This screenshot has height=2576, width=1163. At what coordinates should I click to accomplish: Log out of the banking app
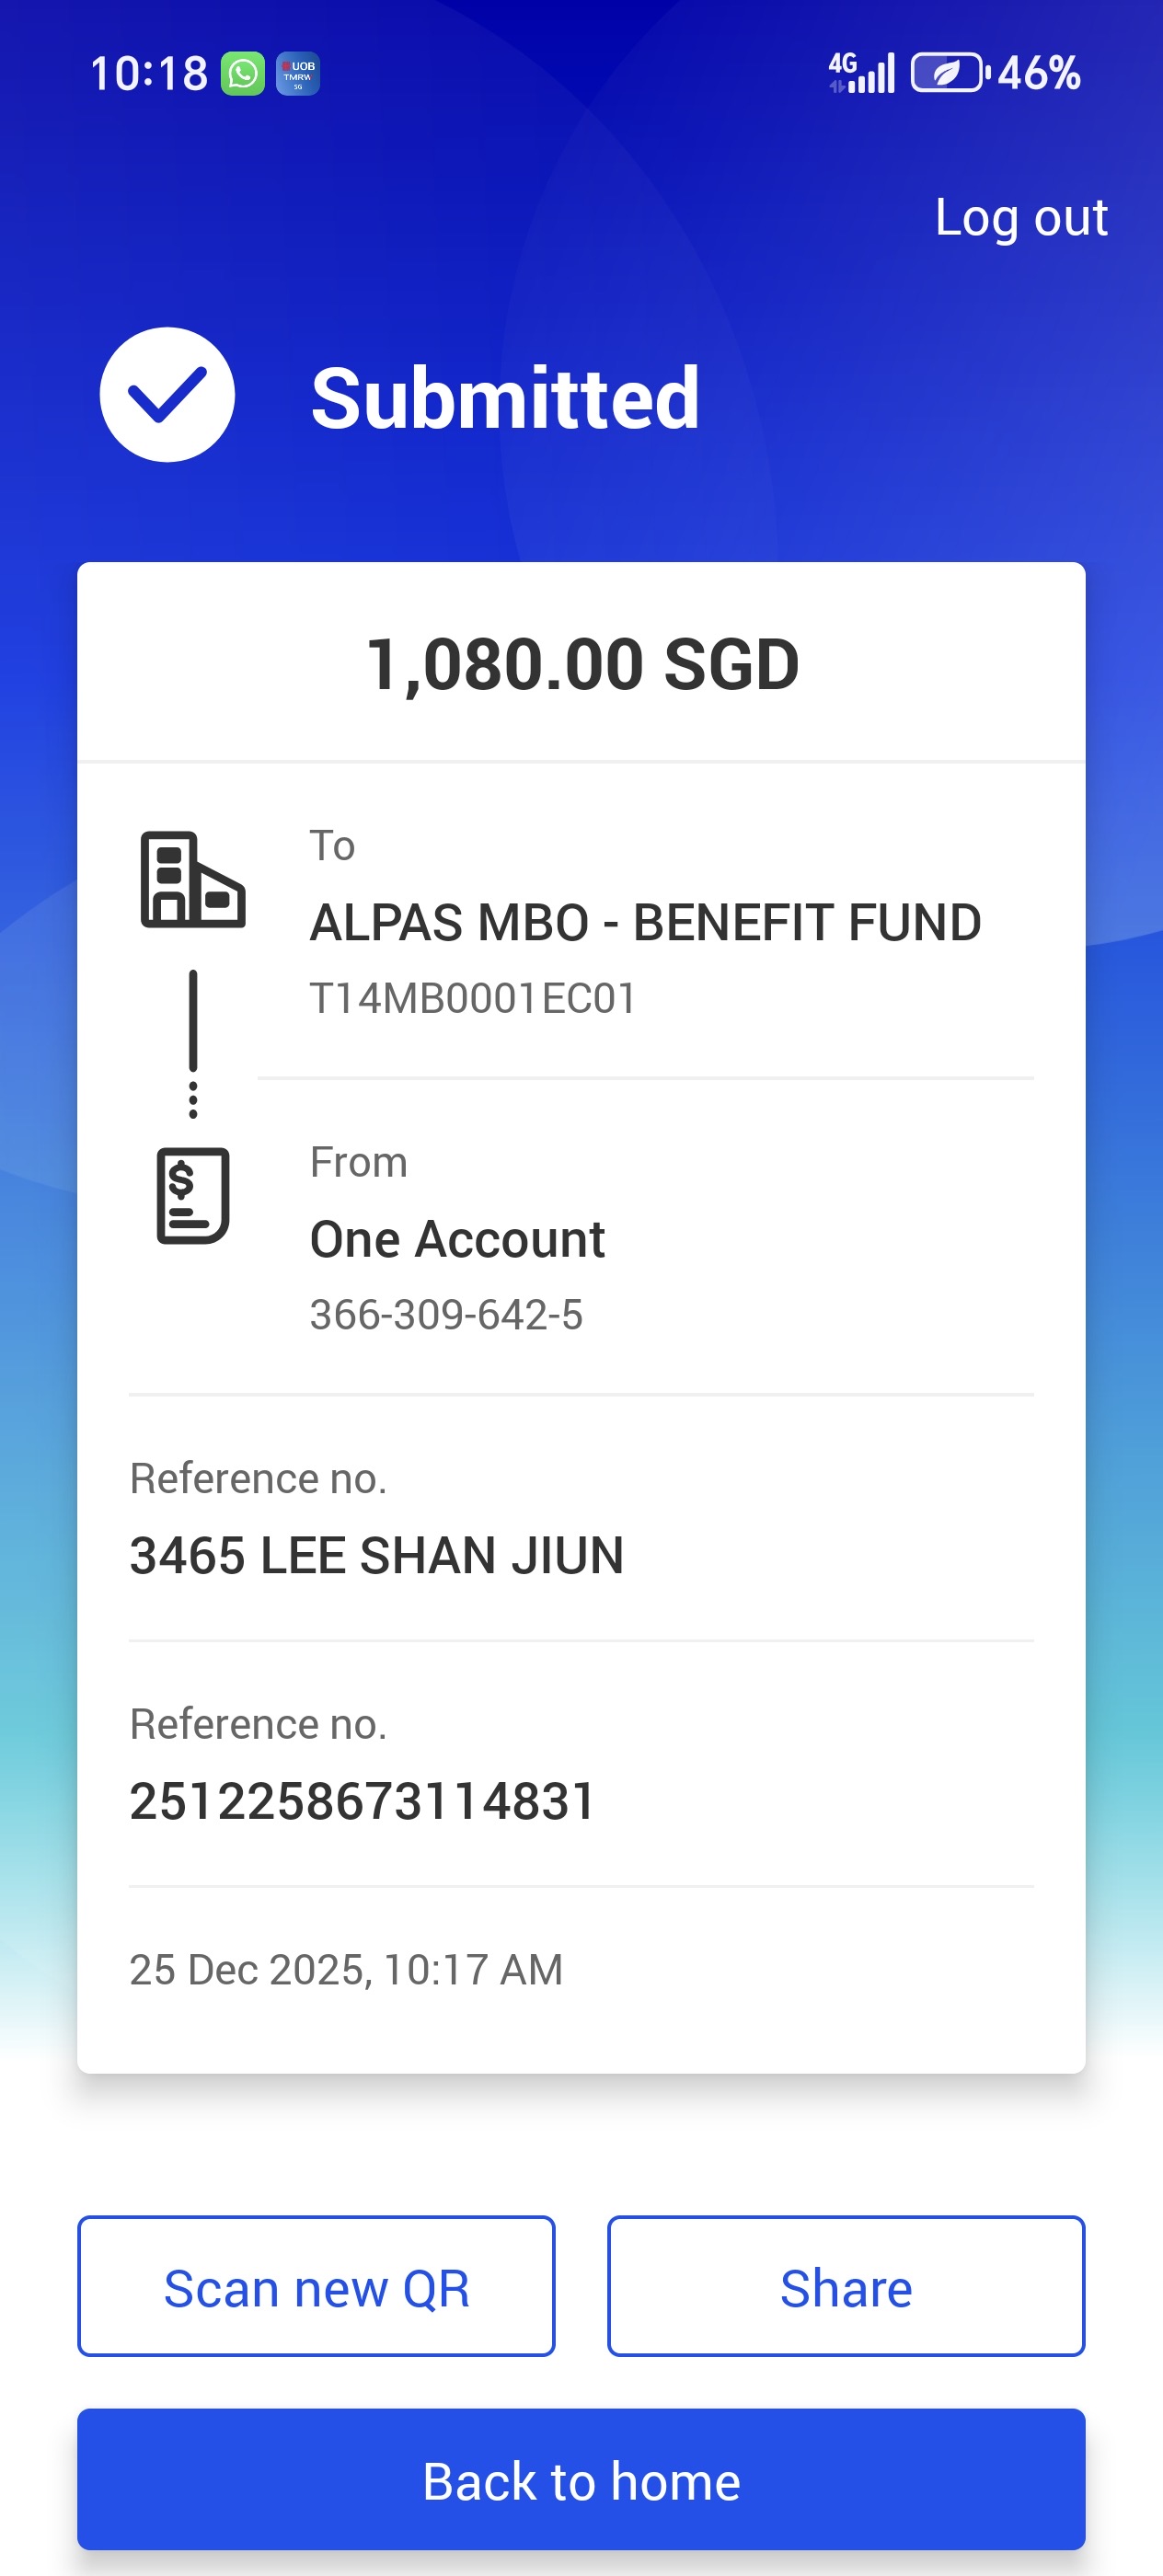pyautogui.click(x=1021, y=217)
